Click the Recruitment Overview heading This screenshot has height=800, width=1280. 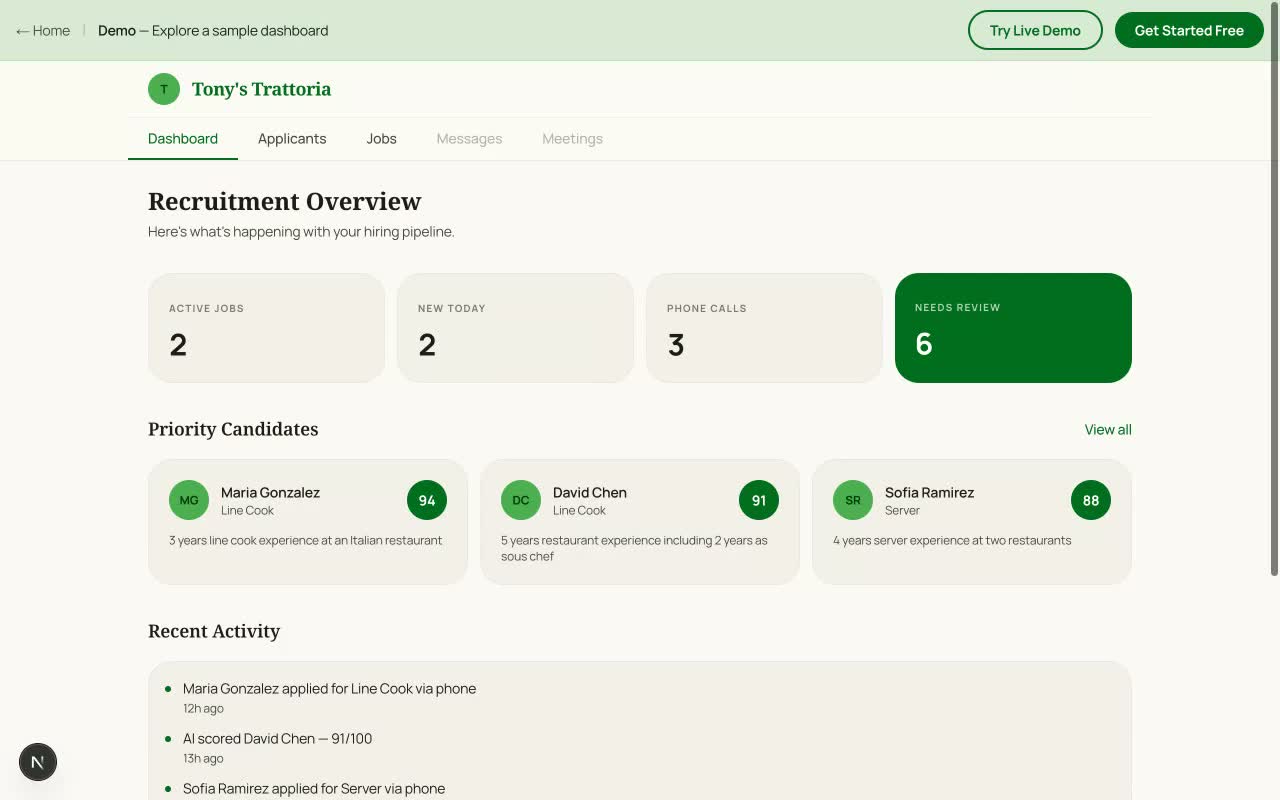pos(284,201)
